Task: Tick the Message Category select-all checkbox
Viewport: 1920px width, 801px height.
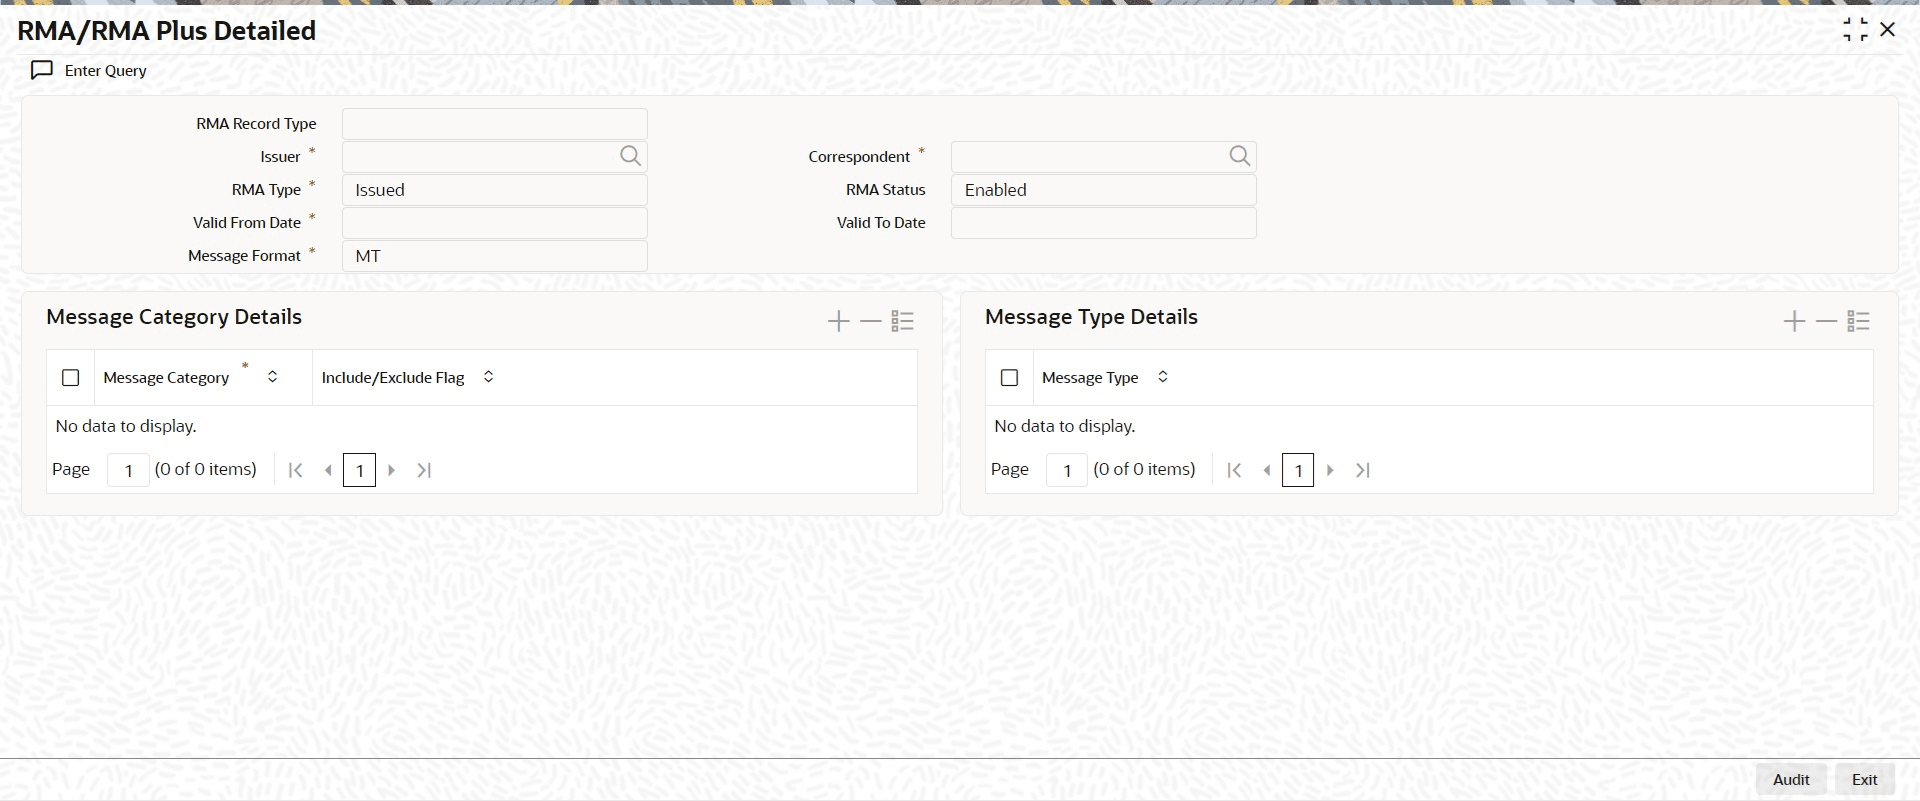Action: [70, 378]
